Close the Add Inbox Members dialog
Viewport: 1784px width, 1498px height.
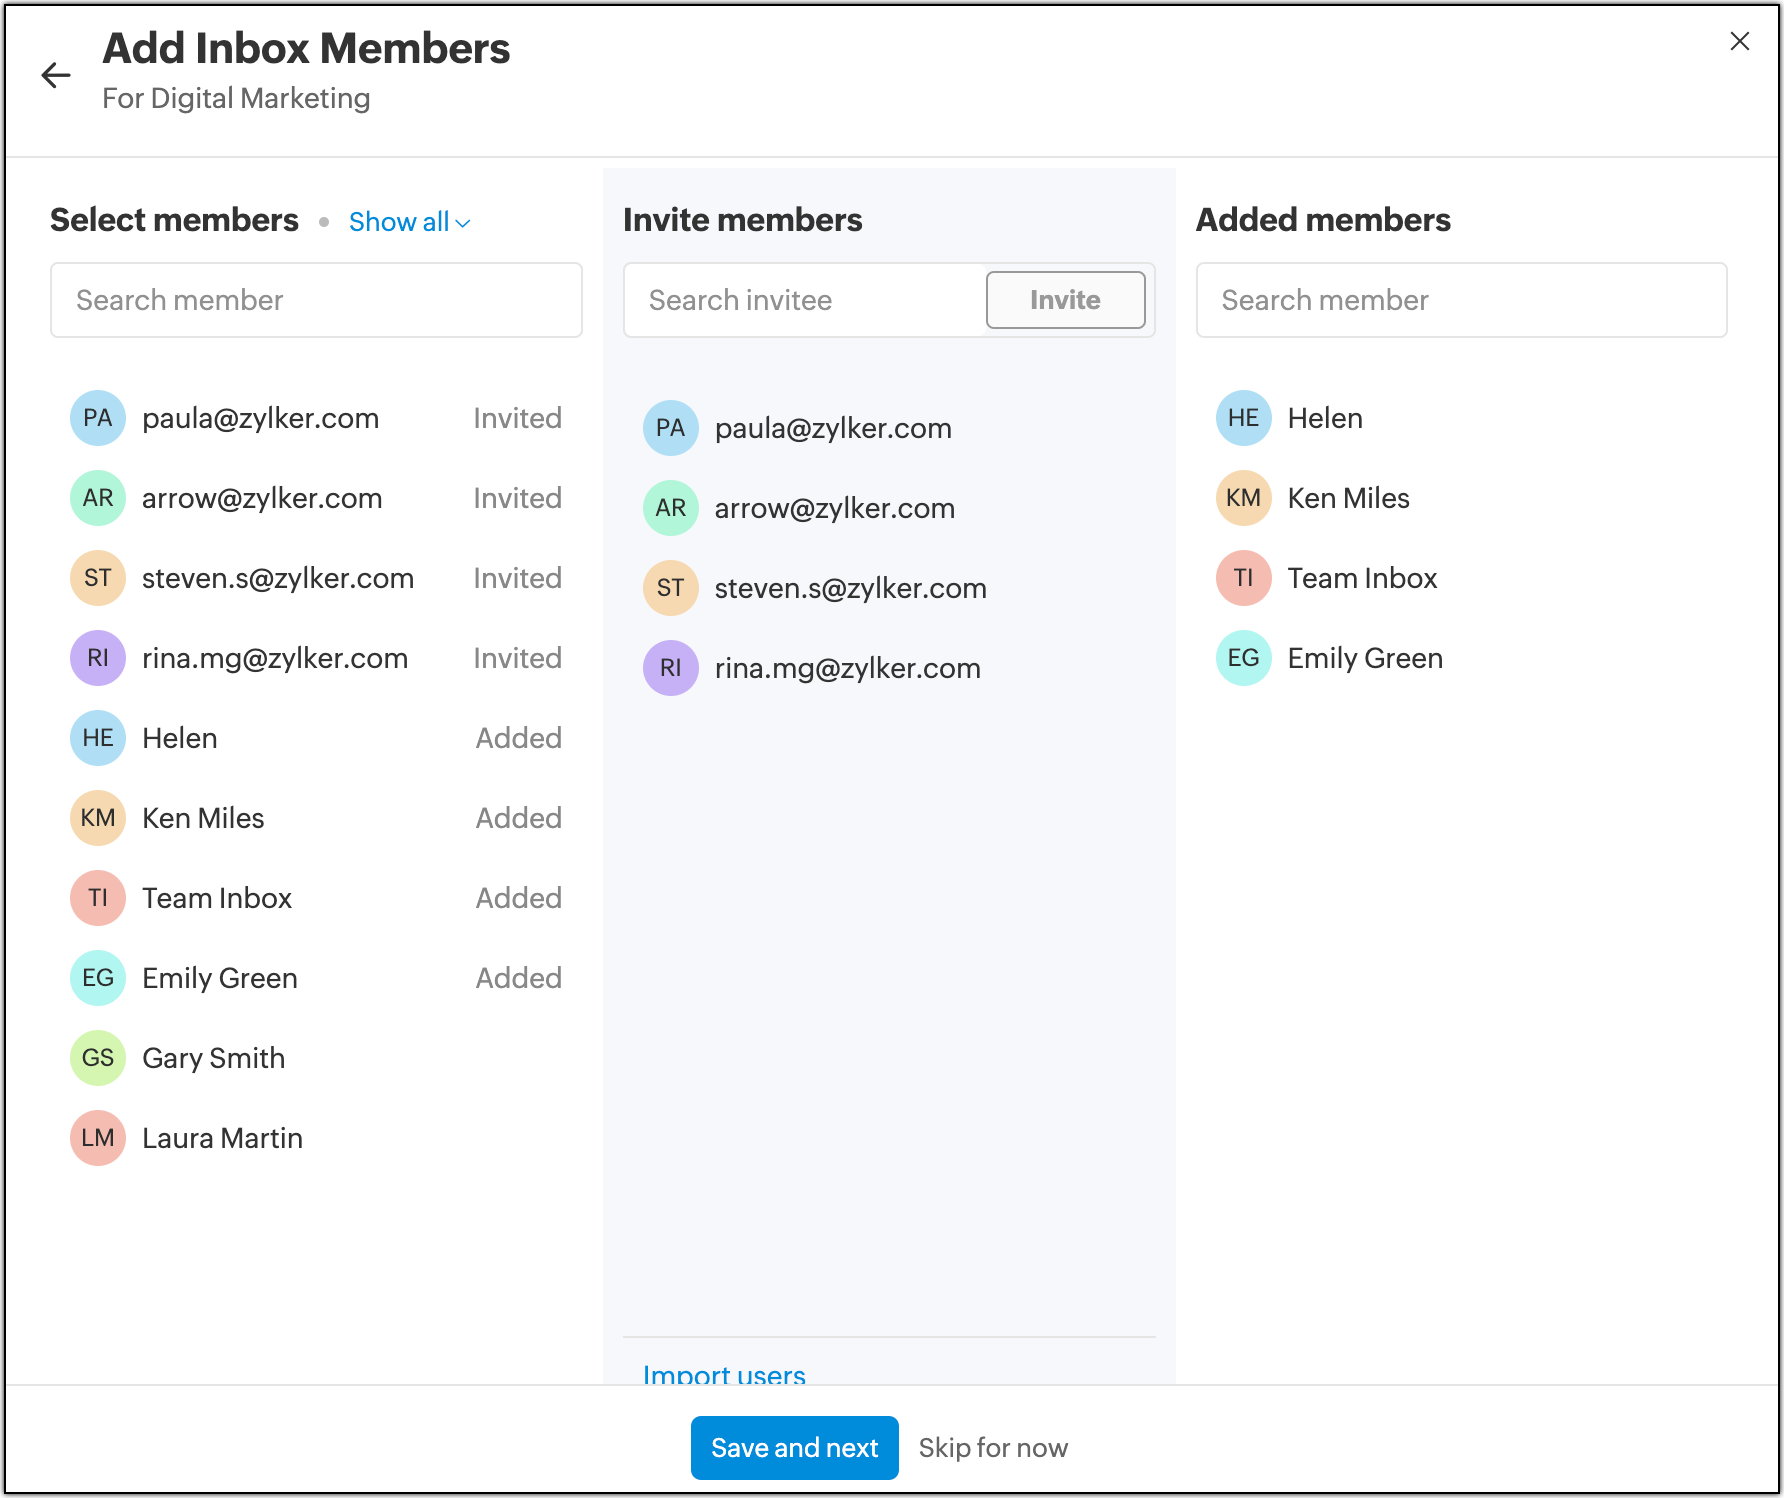1739,41
